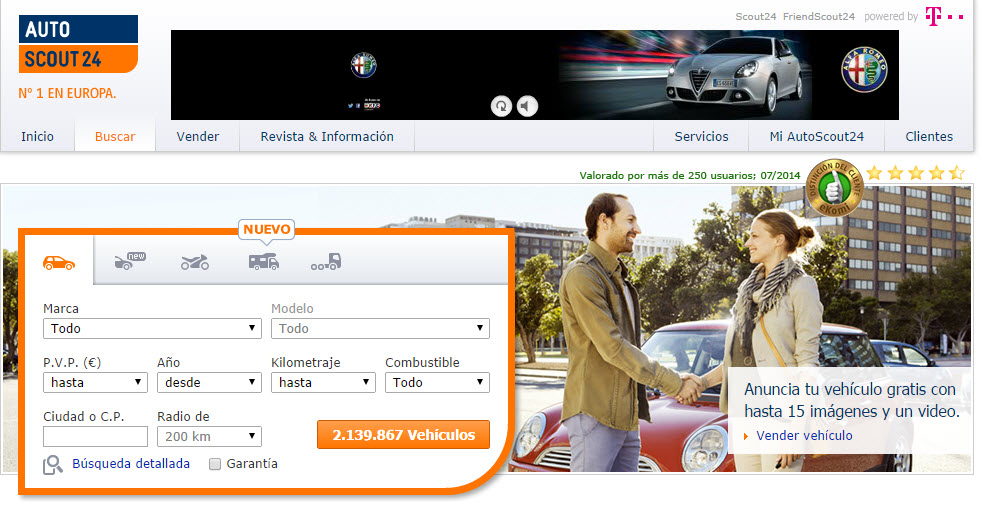The width and height of the screenshot is (981, 508).
Task: Open the Servicios menu
Action: tap(701, 136)
